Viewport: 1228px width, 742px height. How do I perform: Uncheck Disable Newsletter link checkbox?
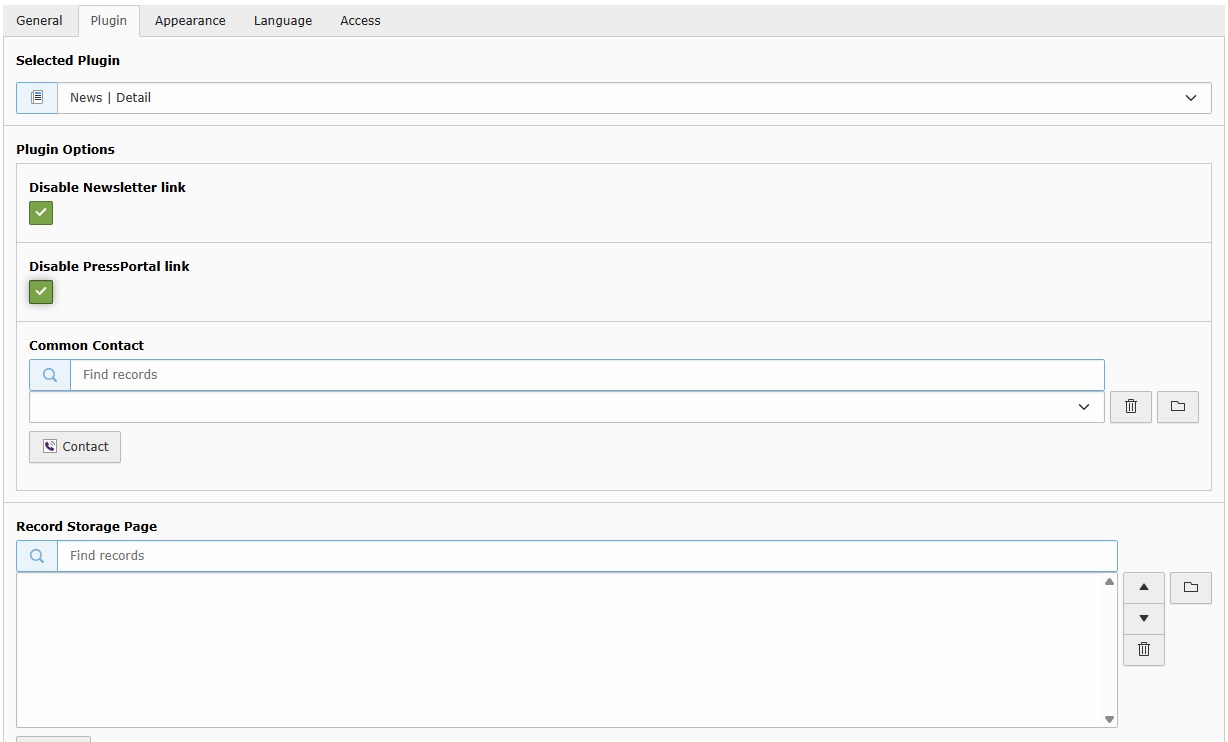[x=41, y=213]
